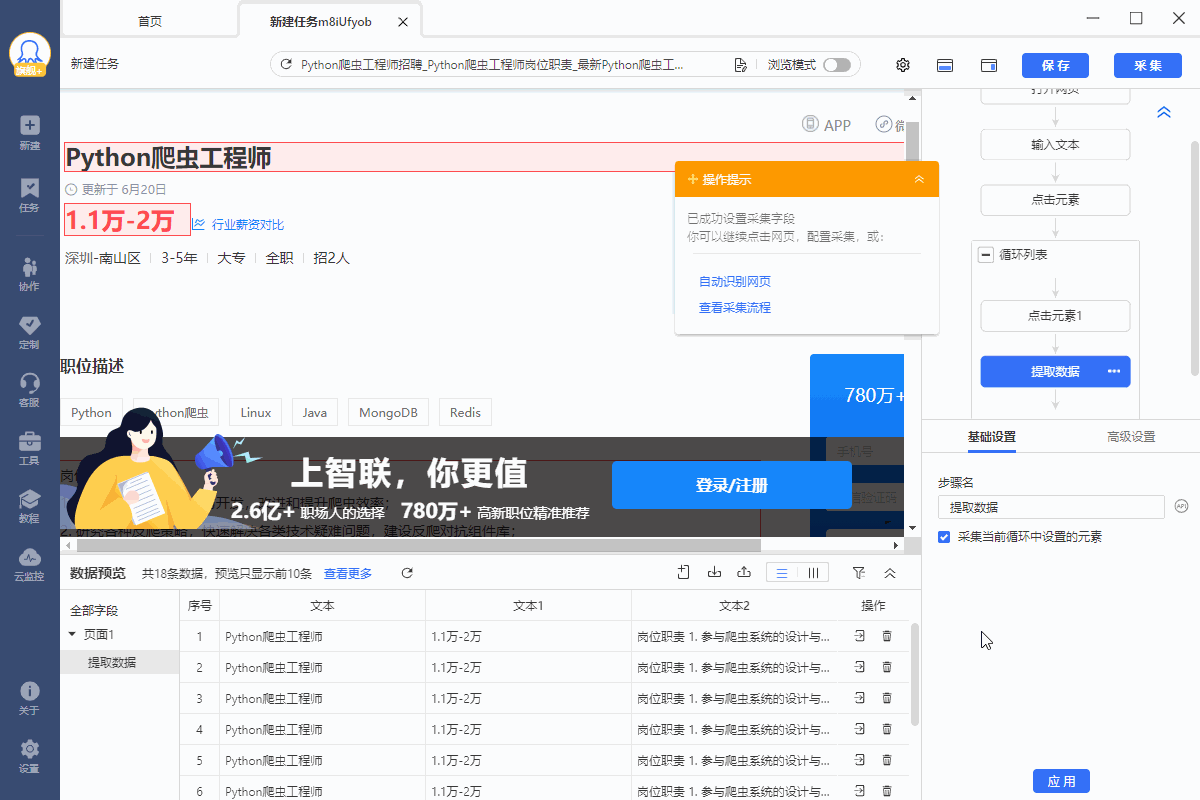This screenshot has height=800, width=1200.
Task: Click the 采集 collect button
Action: tap(1147, 65)
